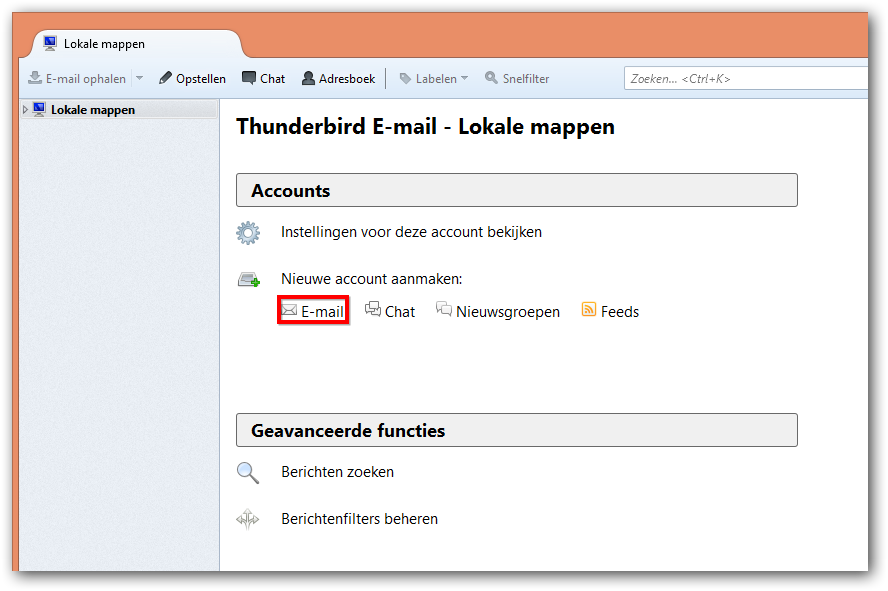888x591 pixels.
Task: Click the Zoeken search field
Action: click(745, 78)
